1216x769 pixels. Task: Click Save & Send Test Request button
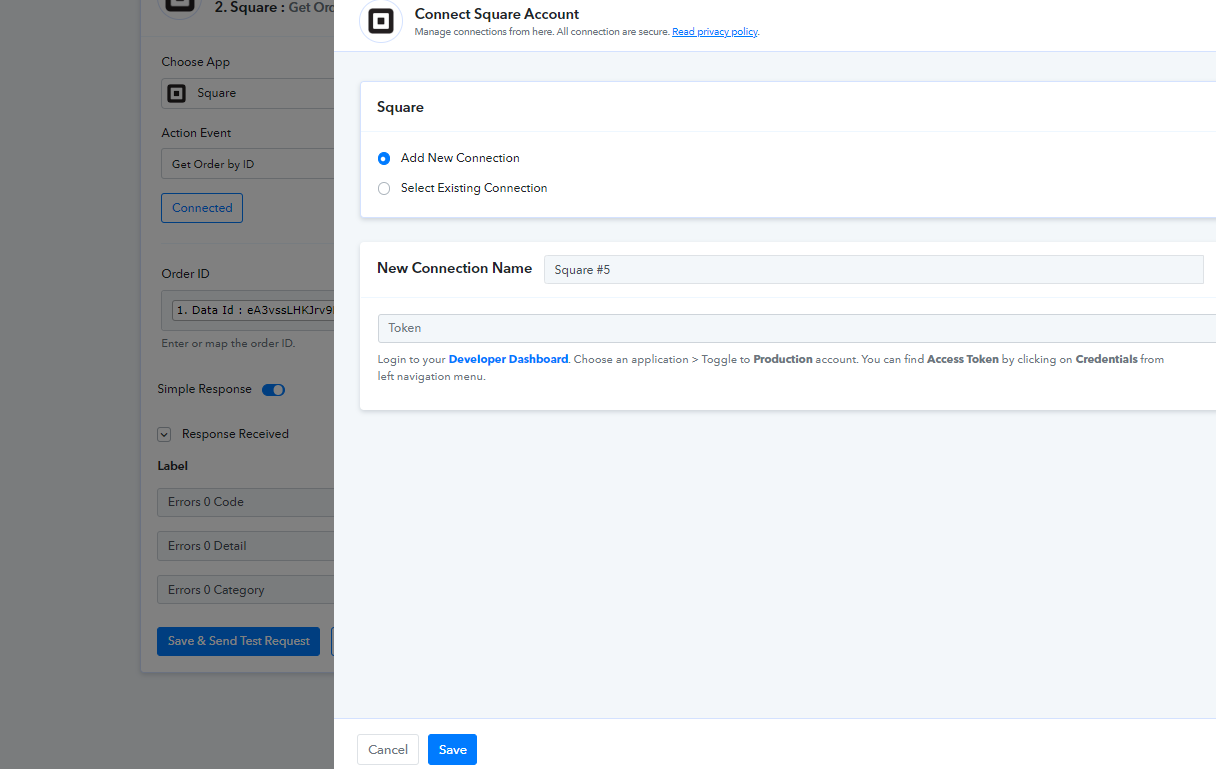(238, 641)
